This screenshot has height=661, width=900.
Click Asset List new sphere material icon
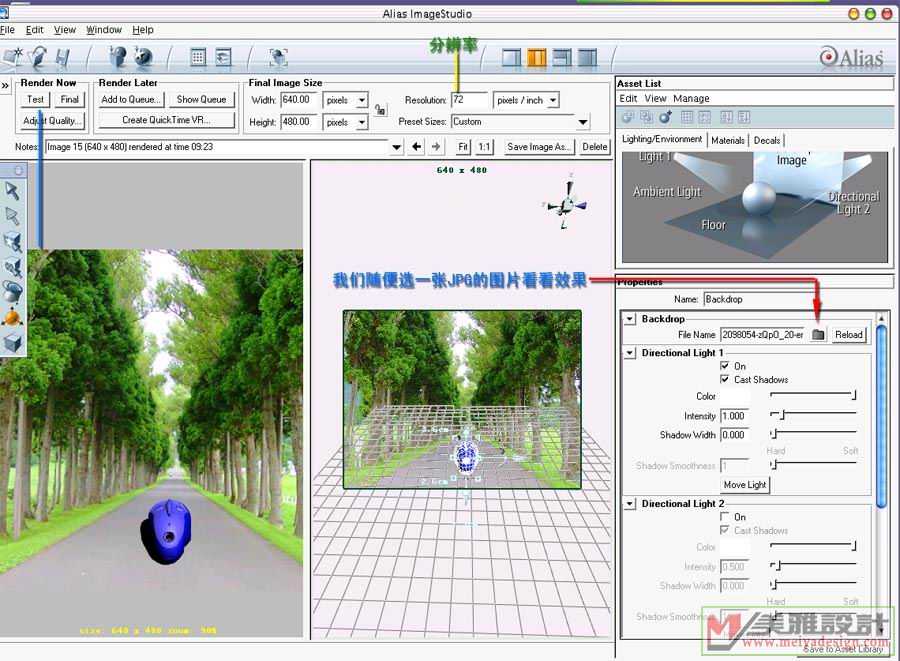[666, 117]
